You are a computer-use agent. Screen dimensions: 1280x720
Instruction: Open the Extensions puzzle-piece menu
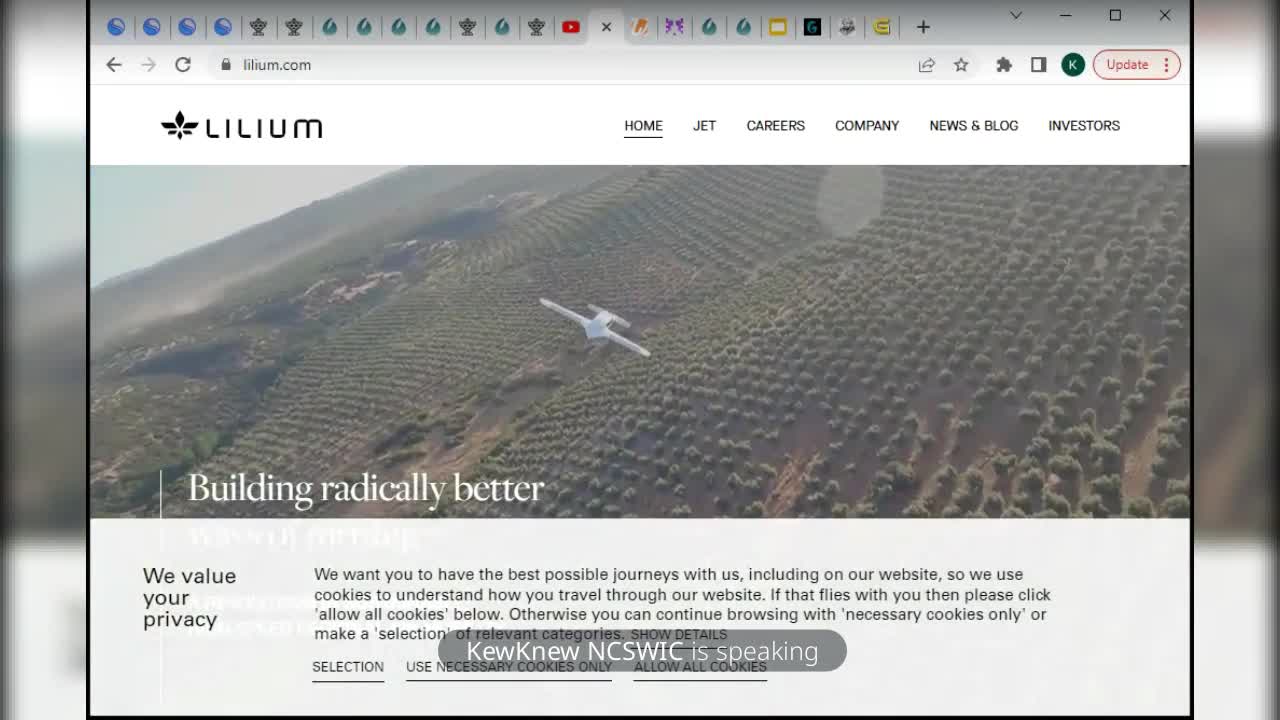click(1004, 65)
